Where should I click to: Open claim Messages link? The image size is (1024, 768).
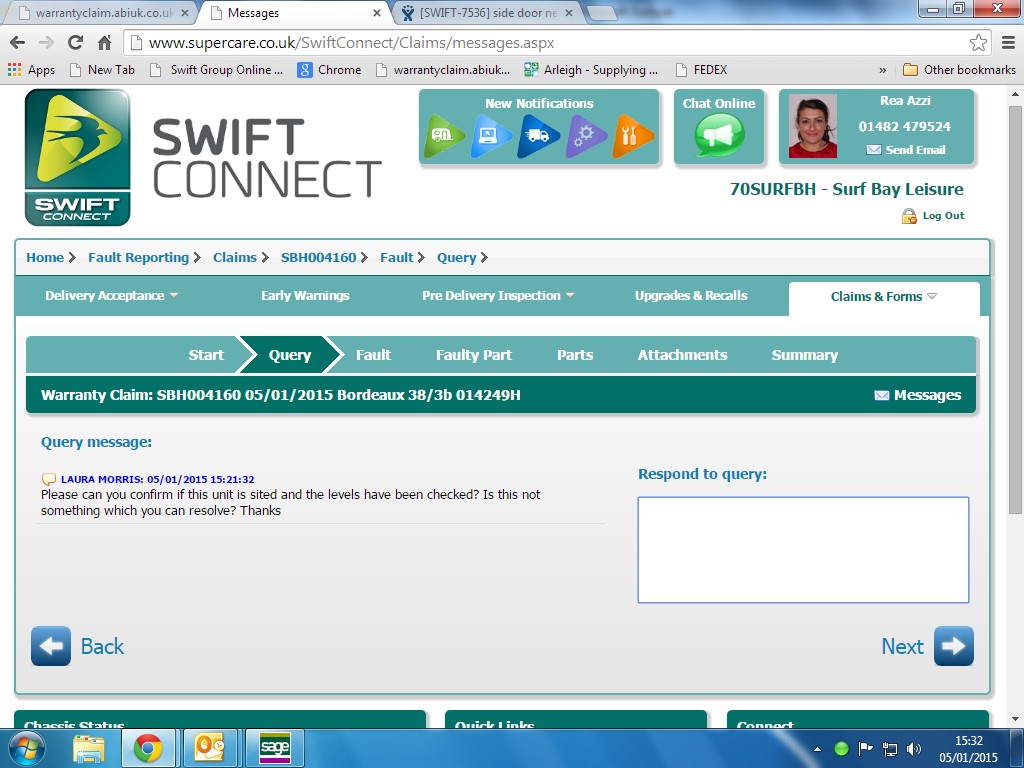click(x=918, y=395)
